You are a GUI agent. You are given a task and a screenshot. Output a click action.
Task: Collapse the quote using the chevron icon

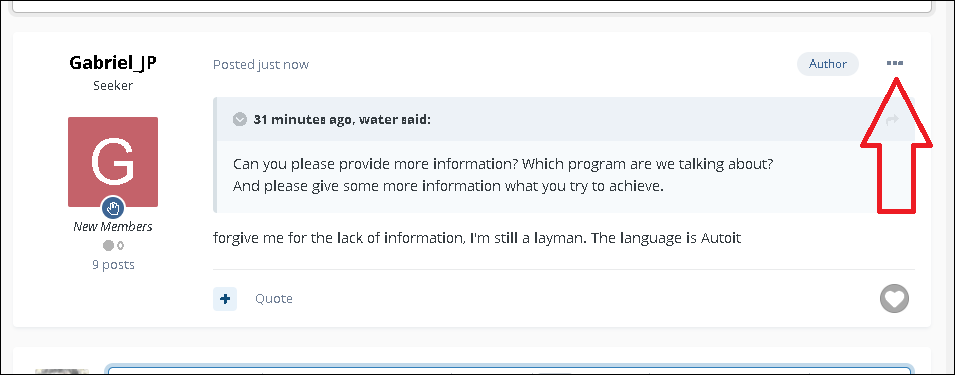(240, 119)
